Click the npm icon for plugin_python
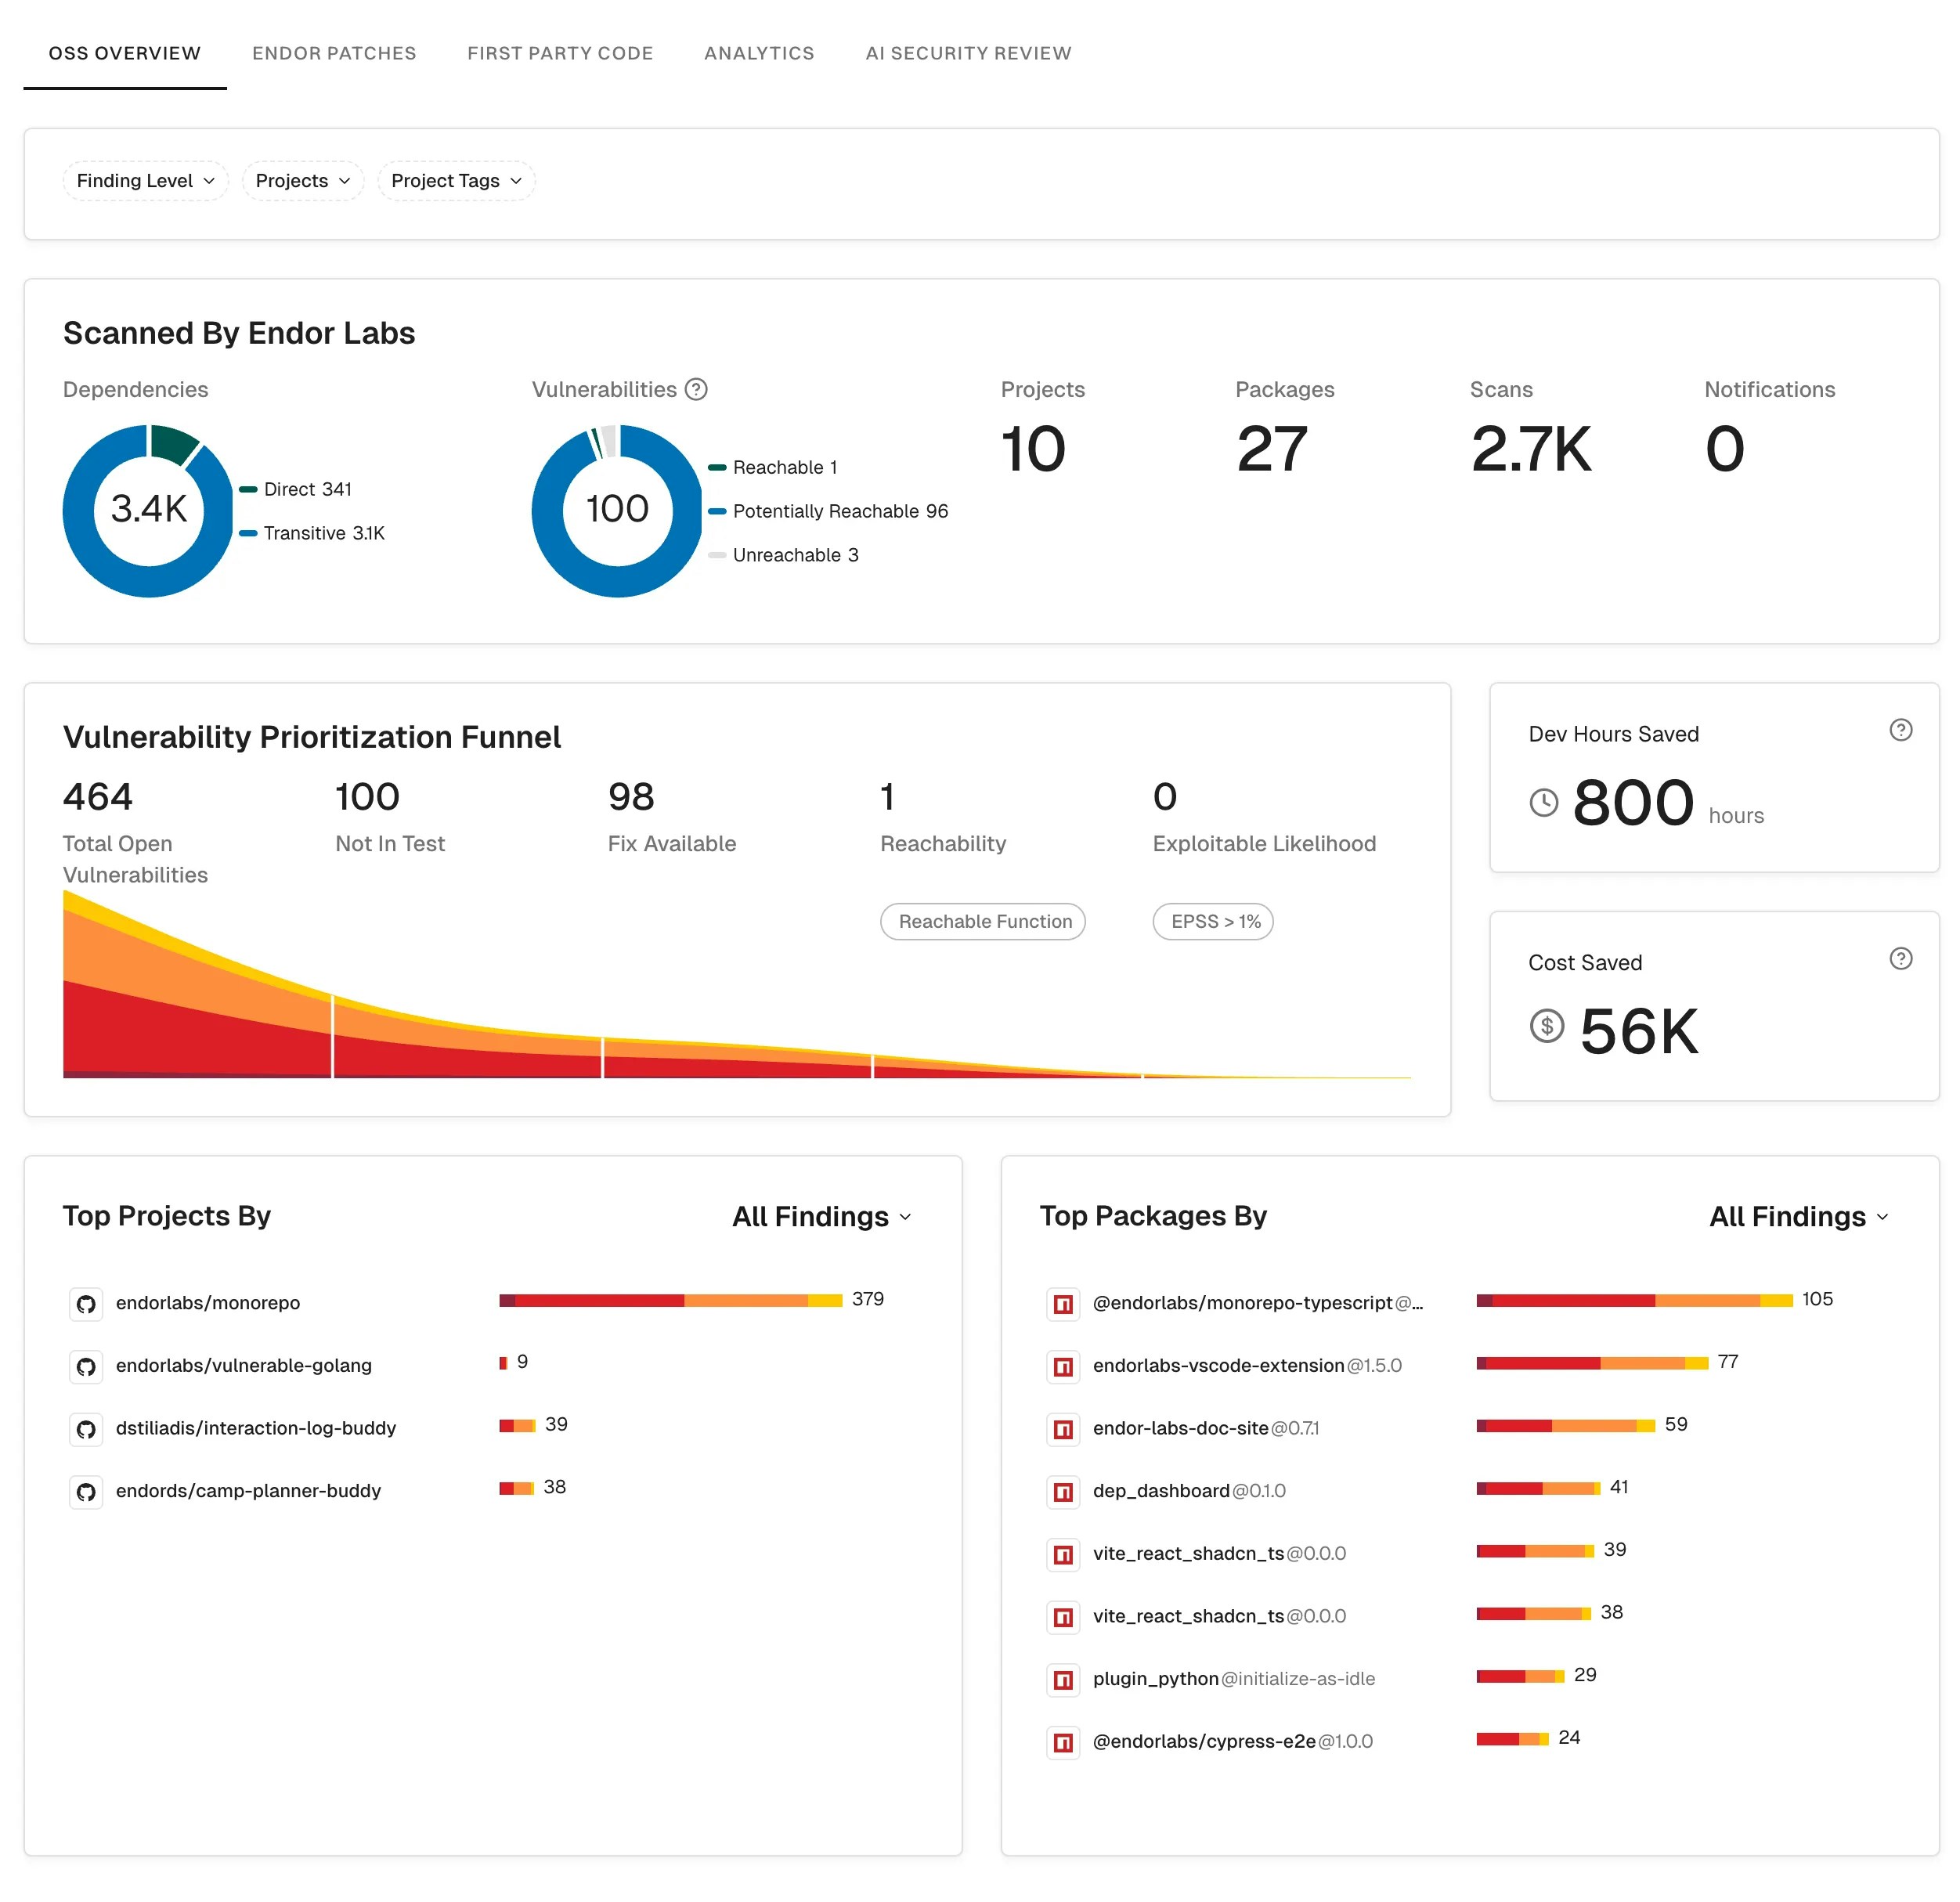Viewport: 1960px width, 1902px height. pos(1063,1680)
